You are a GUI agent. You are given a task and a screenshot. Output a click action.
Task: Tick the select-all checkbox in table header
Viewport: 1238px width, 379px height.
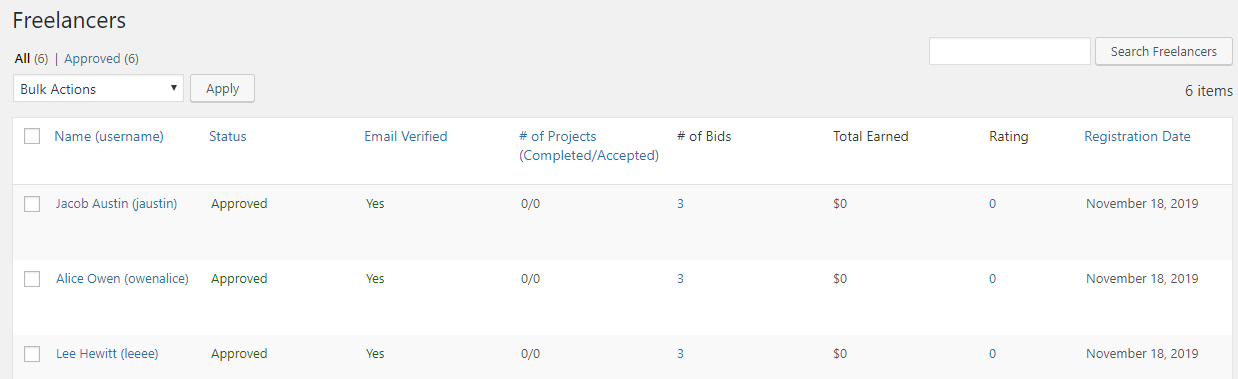(32, 136)
